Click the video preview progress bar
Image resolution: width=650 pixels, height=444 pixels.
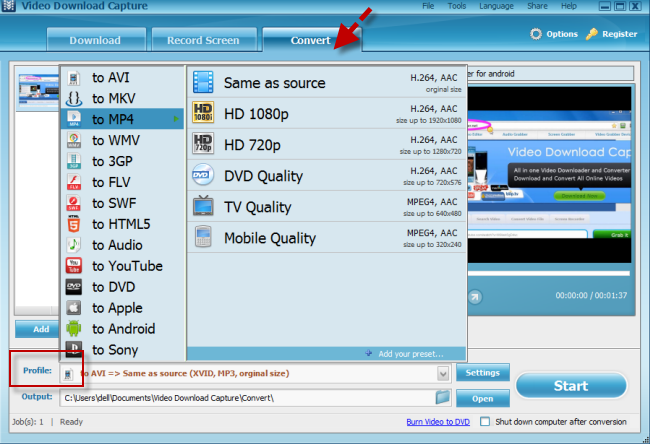coord(548,274)
